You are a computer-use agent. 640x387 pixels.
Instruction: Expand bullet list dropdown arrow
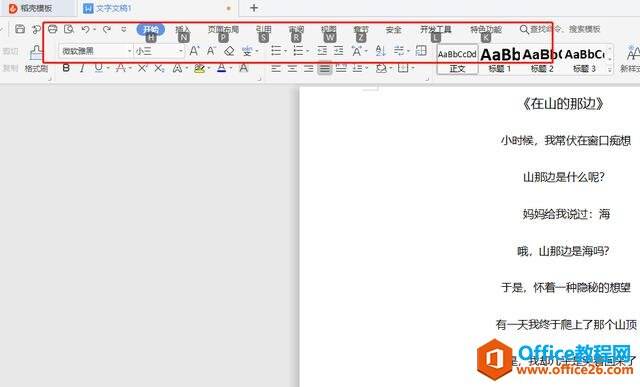285,51
